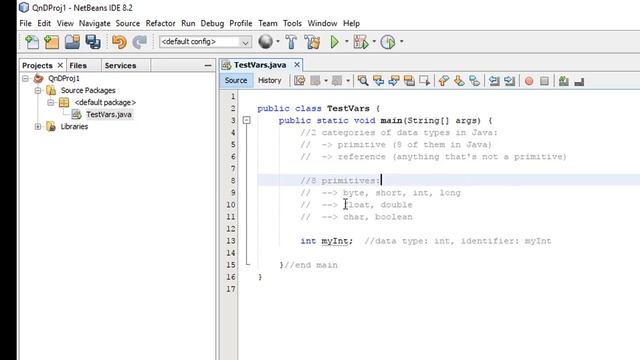Image resolution: width=640 pixels, height=360 pixels.
Task: Click the Stop Macro Recording square icon
Action: coord(544,81)
